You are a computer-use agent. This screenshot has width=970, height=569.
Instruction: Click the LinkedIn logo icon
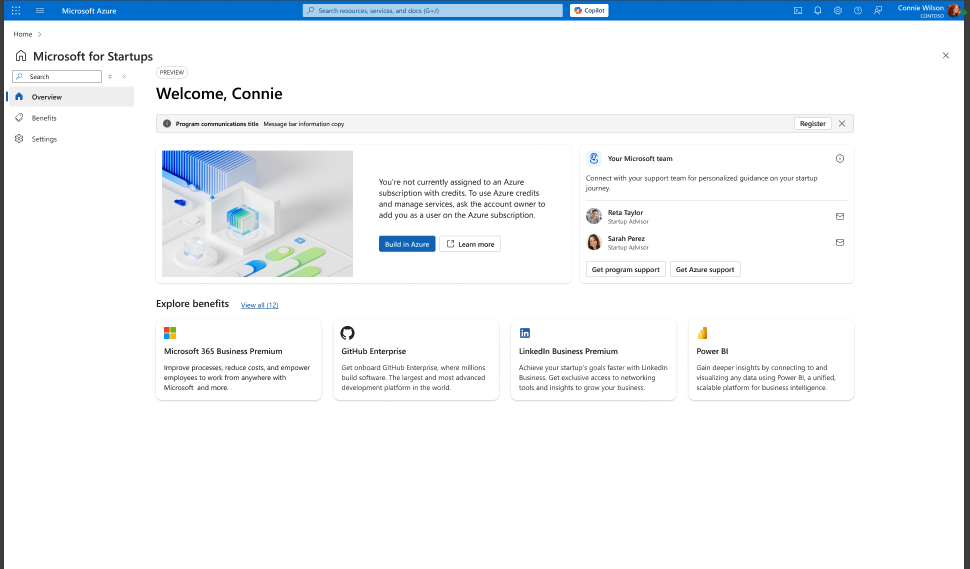(x=525, y=333)
